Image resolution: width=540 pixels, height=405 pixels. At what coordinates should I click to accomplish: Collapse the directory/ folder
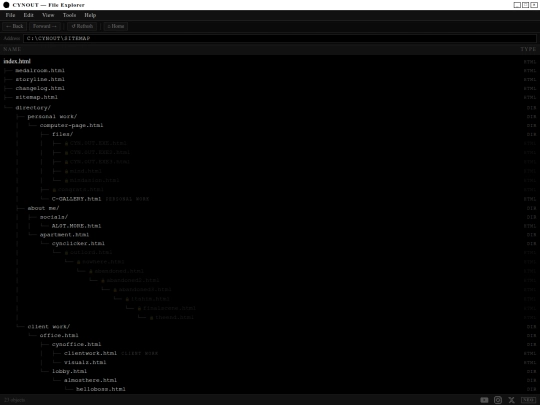33,108
